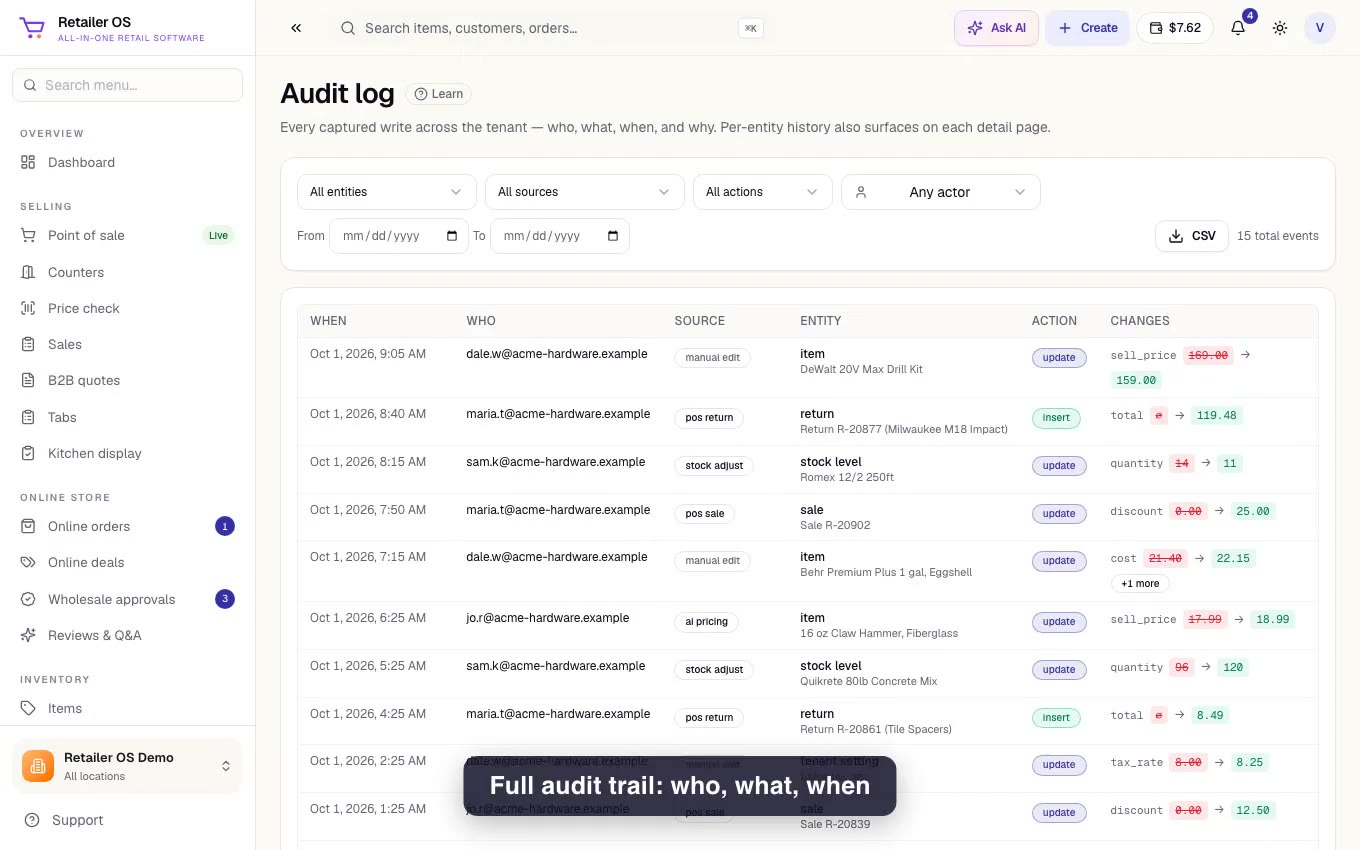Open the Any actor dropdown
This screenshot has height=850, width=1360.
(940, 192)
